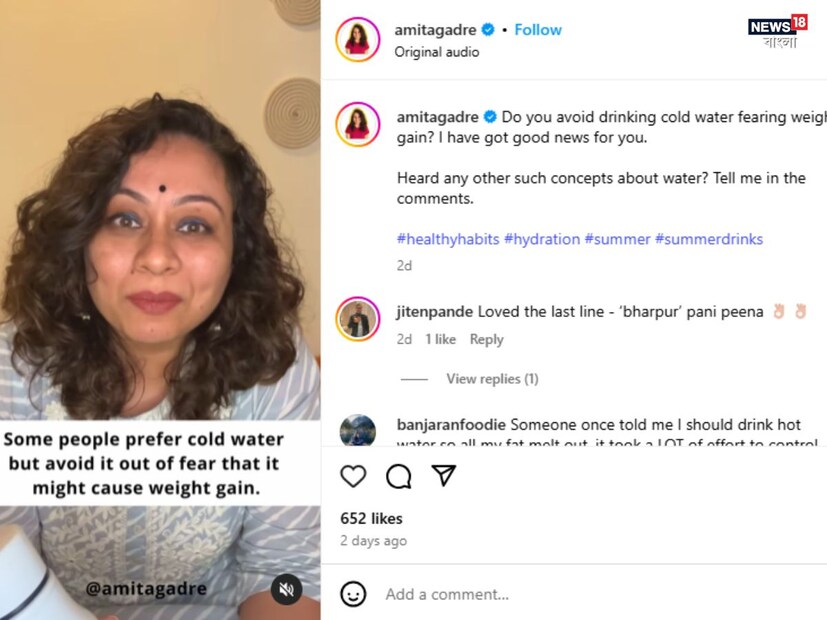Follow amitagadre
This screenshot has height=620, width=827.
pos(538,30)
